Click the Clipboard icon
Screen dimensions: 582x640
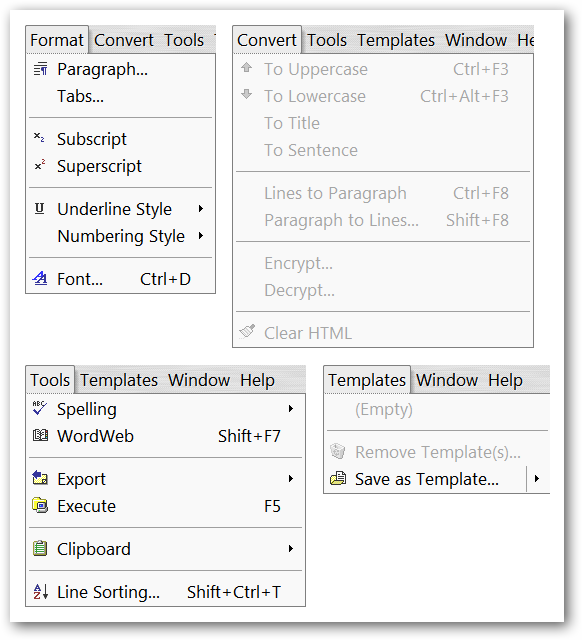pos(40,548)
